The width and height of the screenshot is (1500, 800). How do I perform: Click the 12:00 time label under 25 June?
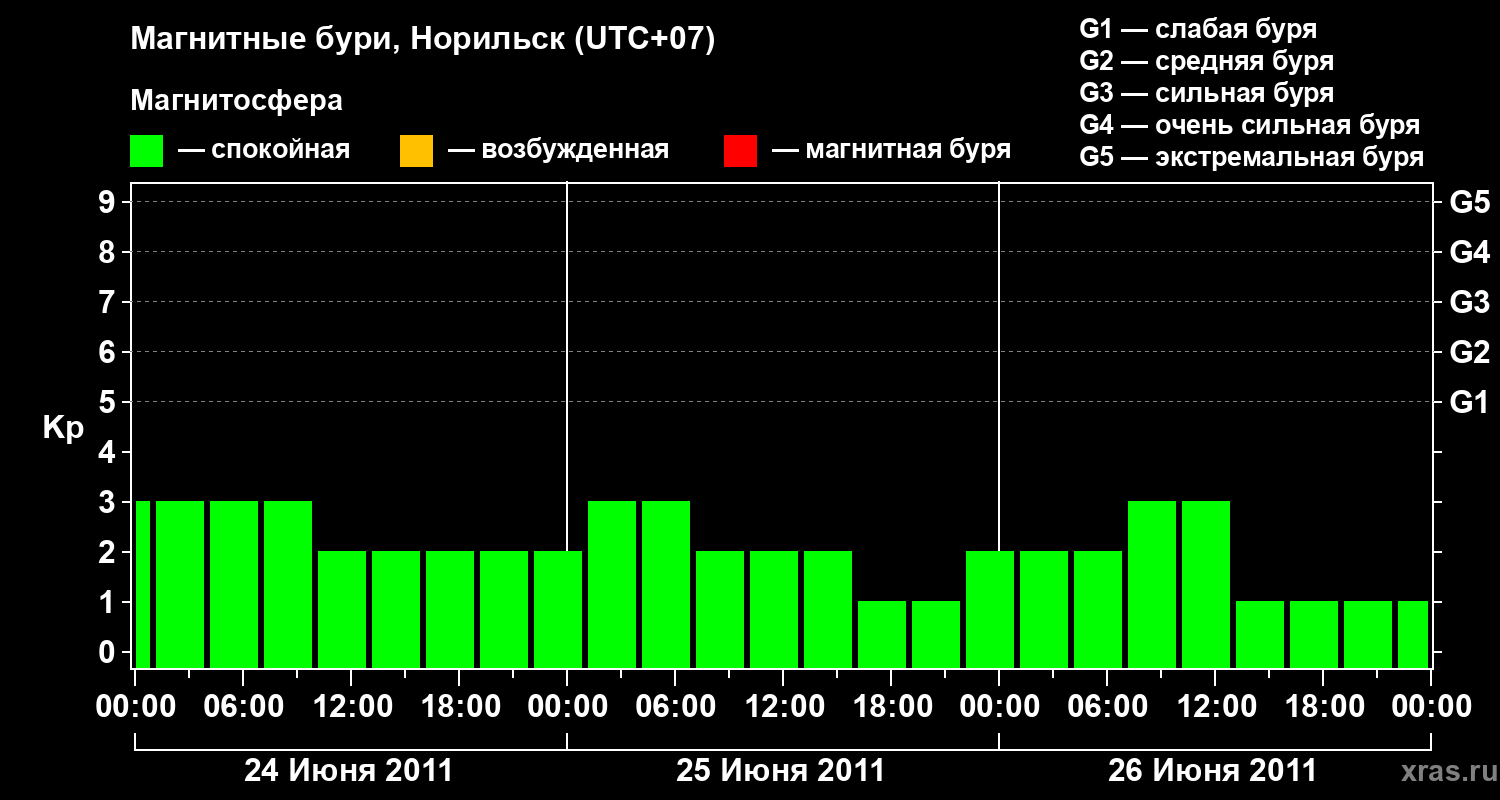point(783,707)
